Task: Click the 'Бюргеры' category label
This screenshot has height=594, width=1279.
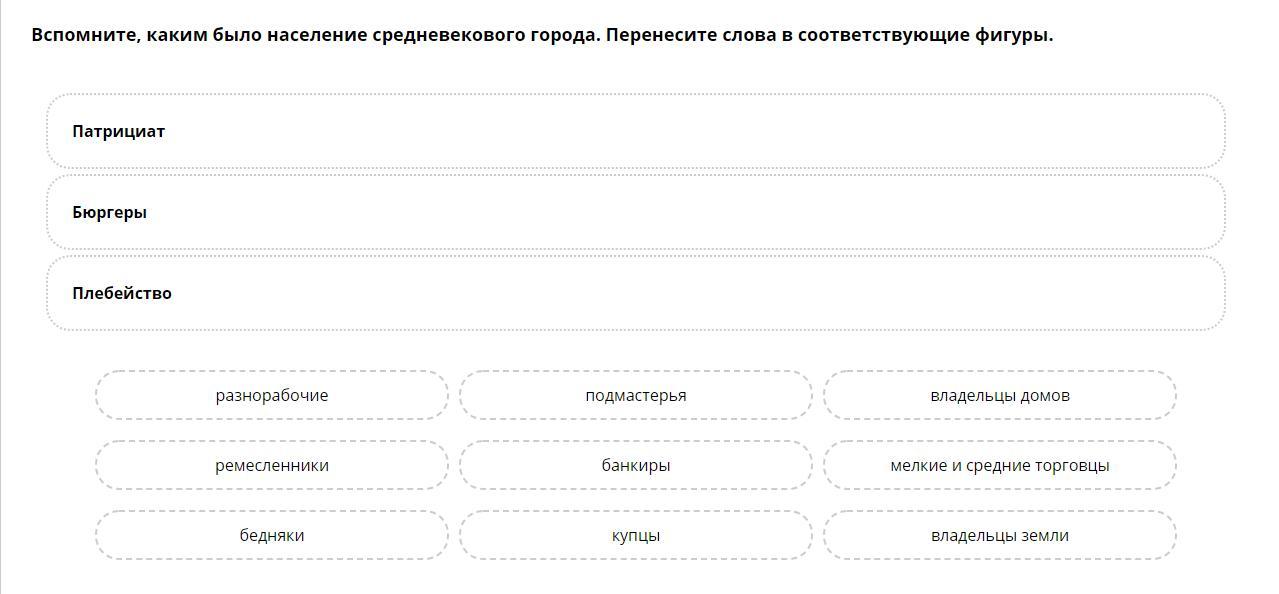Action: coord(110,212)
